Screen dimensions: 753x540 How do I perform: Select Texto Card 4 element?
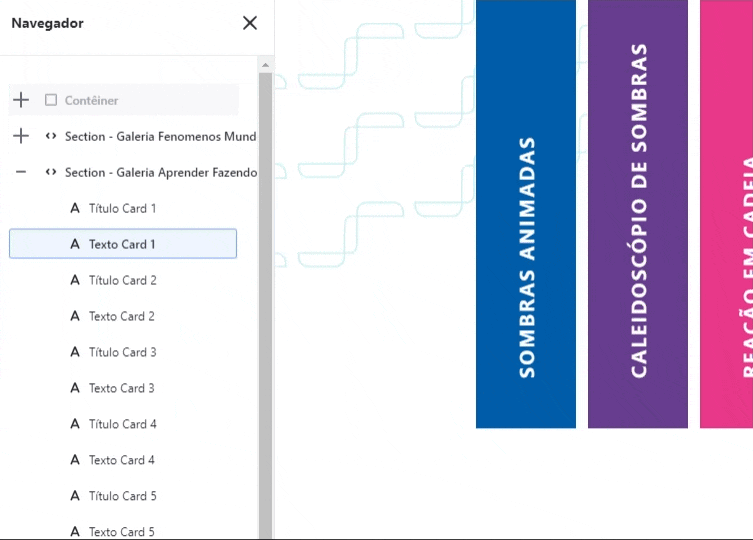121,460
